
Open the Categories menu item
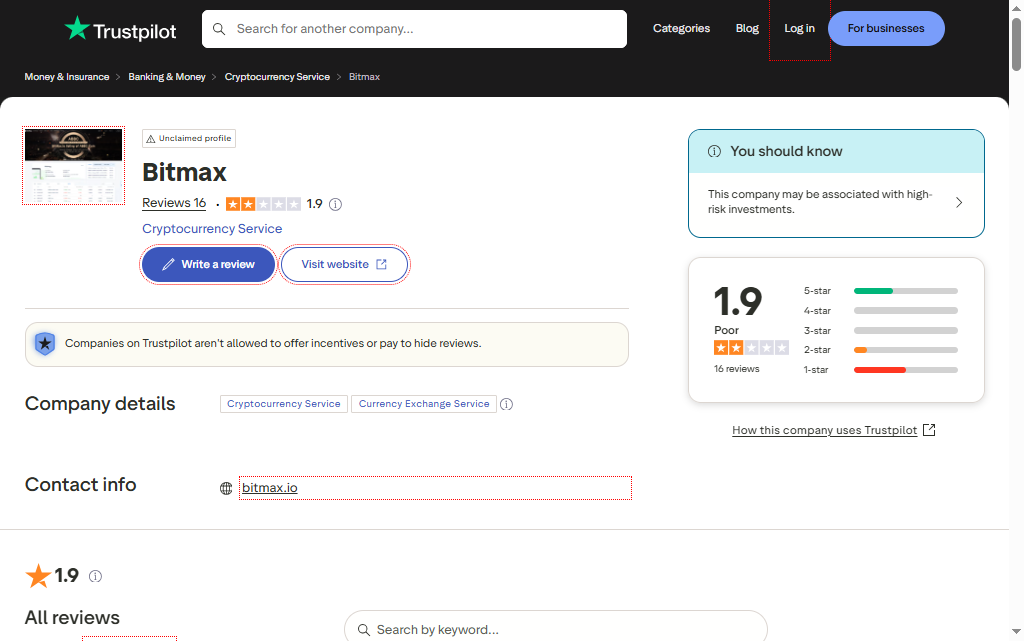point(681,28)
